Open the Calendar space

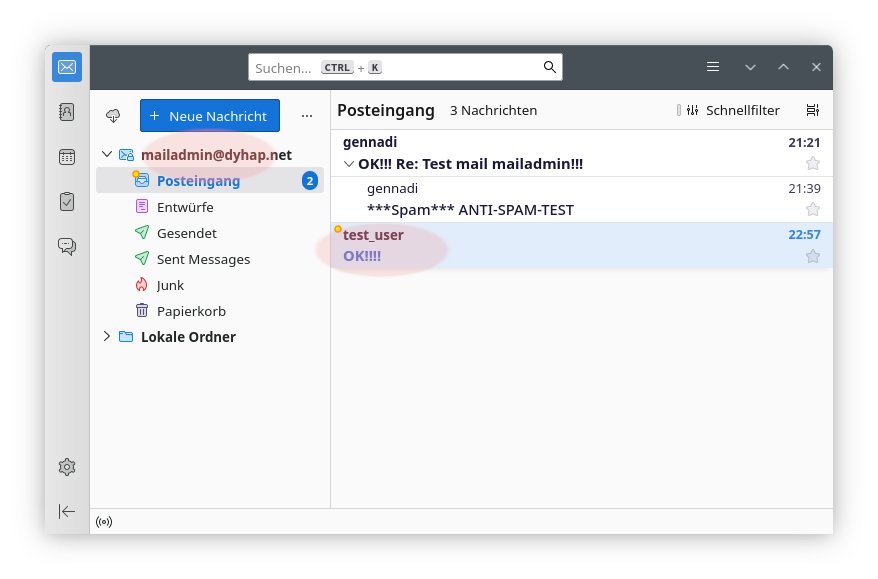click(x=67, y=157)
